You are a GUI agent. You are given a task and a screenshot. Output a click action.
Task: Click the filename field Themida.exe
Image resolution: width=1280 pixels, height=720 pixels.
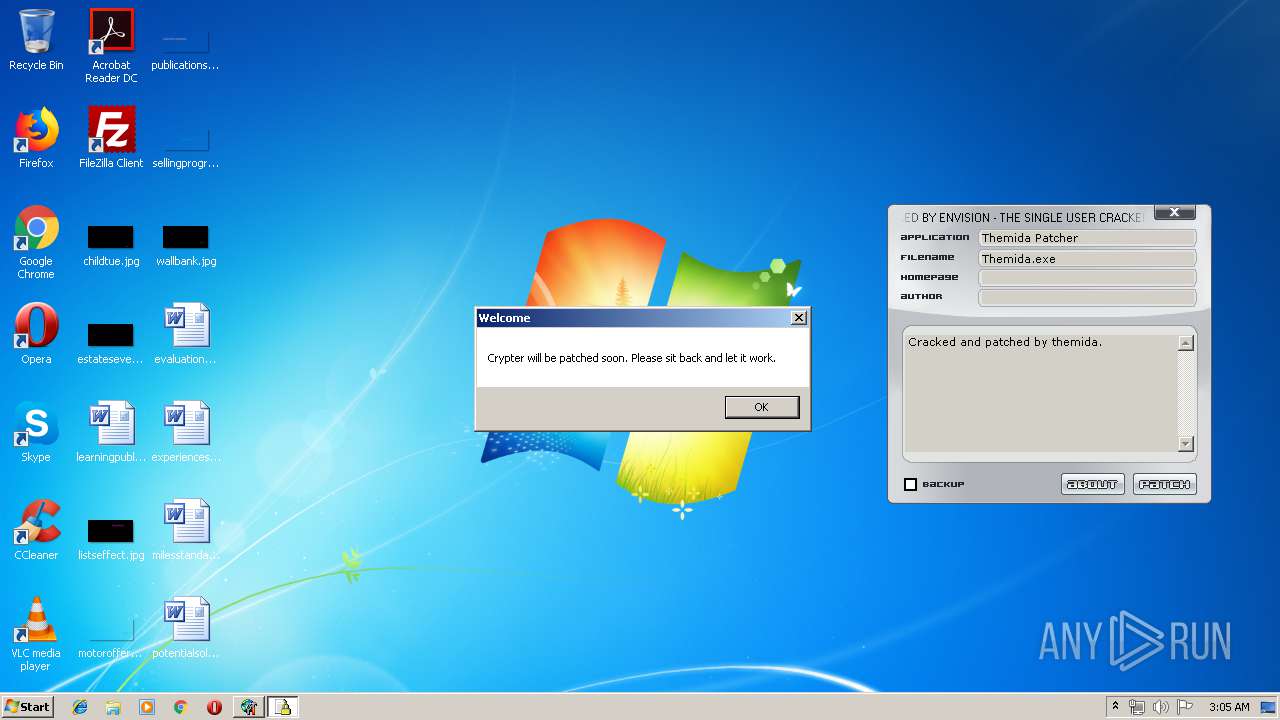[1087, 258]
